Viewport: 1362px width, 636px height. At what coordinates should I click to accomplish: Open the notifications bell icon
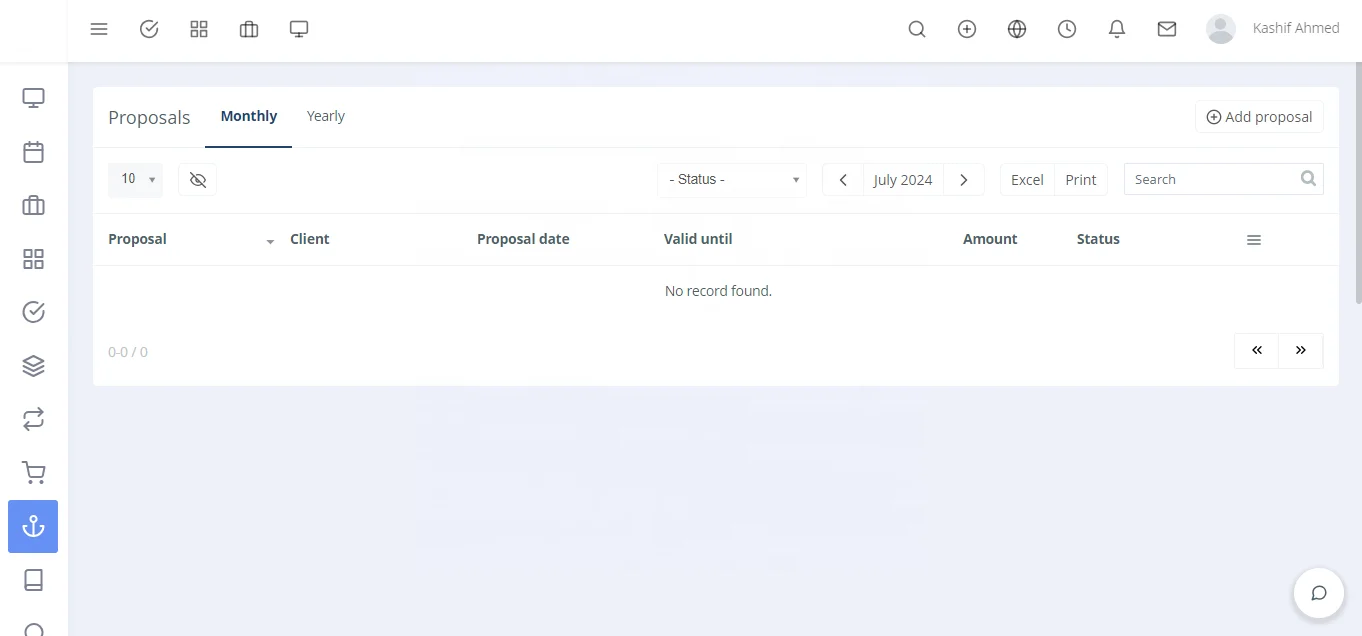click(x=1117, y=29)
